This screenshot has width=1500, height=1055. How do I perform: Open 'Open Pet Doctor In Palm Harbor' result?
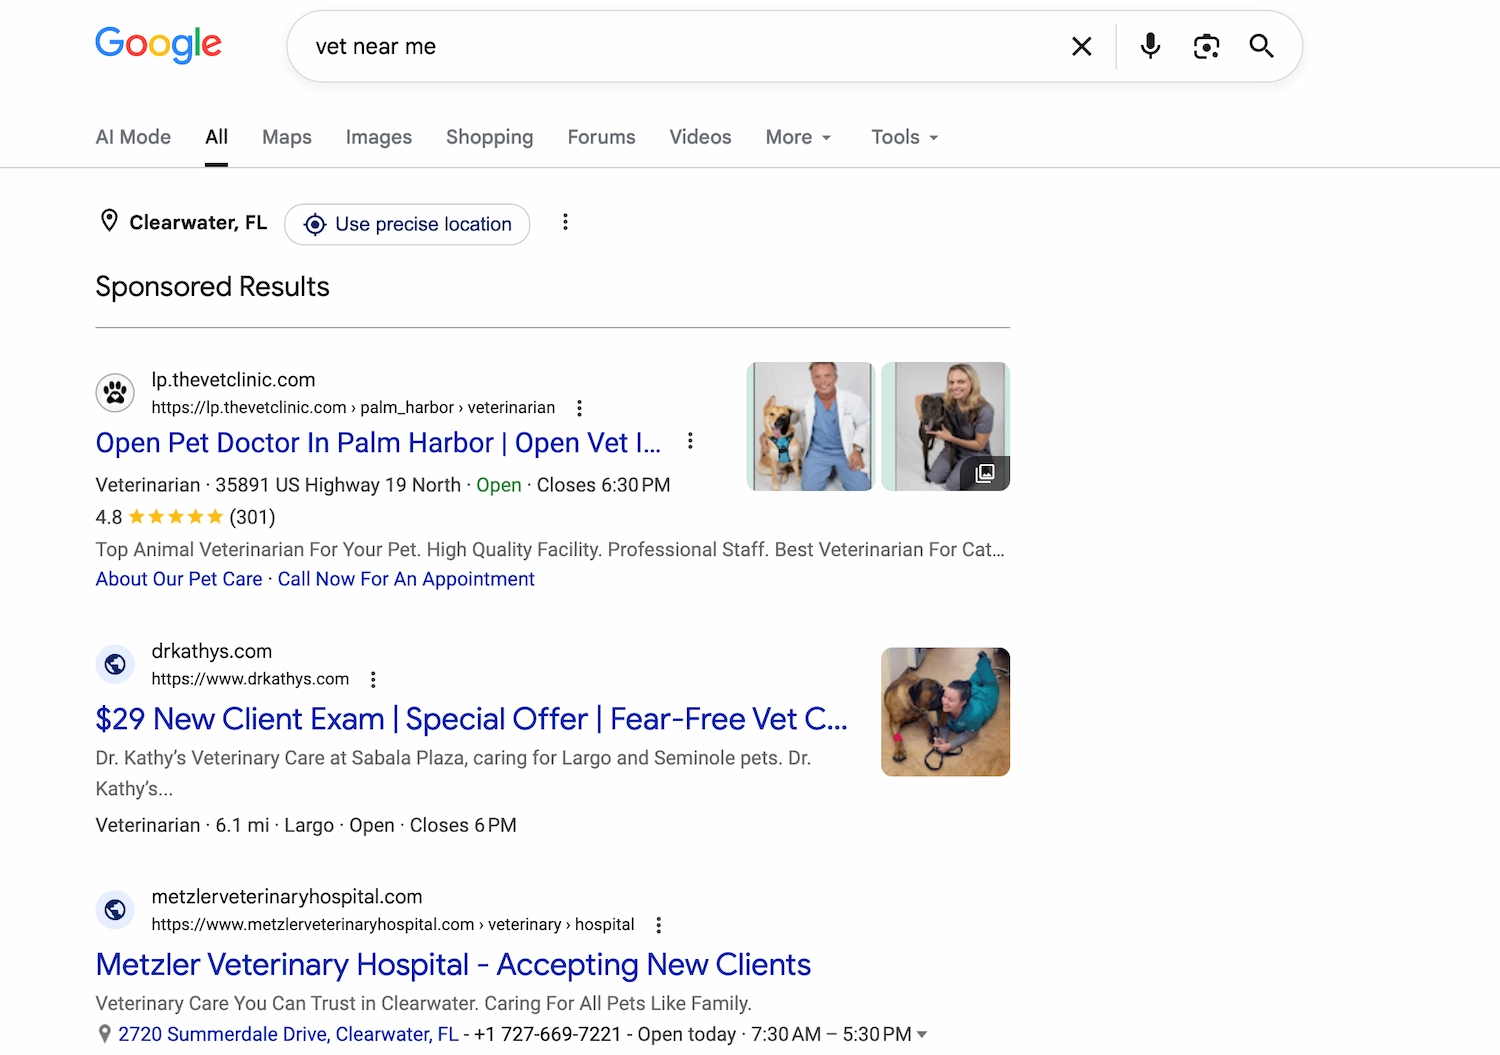pos(378,442)
